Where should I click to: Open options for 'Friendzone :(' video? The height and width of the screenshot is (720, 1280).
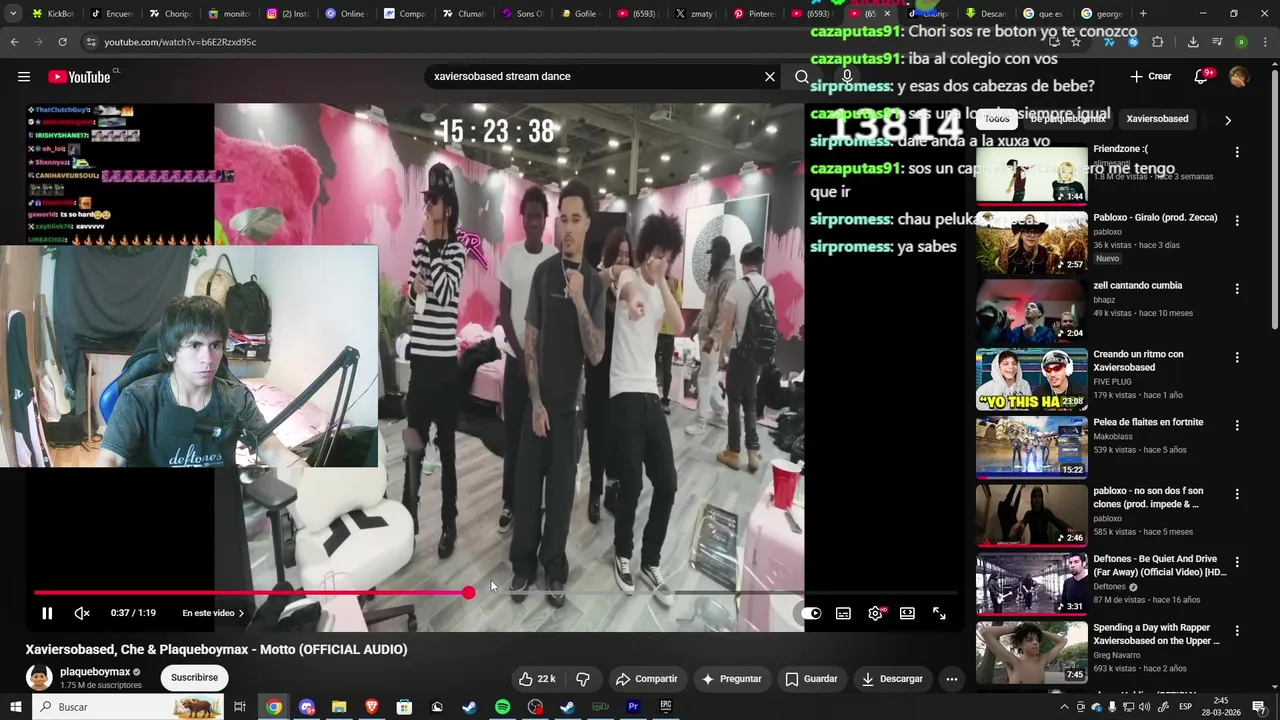click(x=1237, y=152)
